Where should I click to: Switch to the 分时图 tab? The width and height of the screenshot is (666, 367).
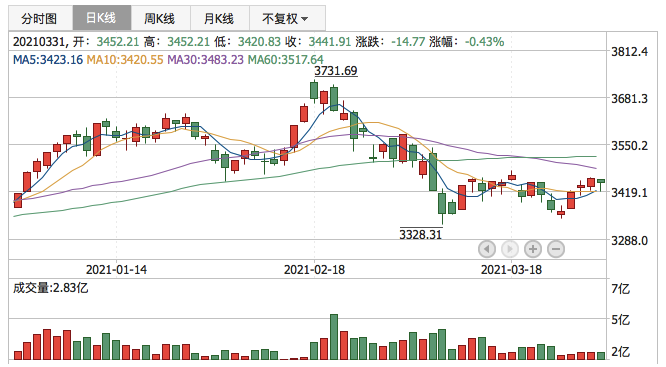pos(39,18)
